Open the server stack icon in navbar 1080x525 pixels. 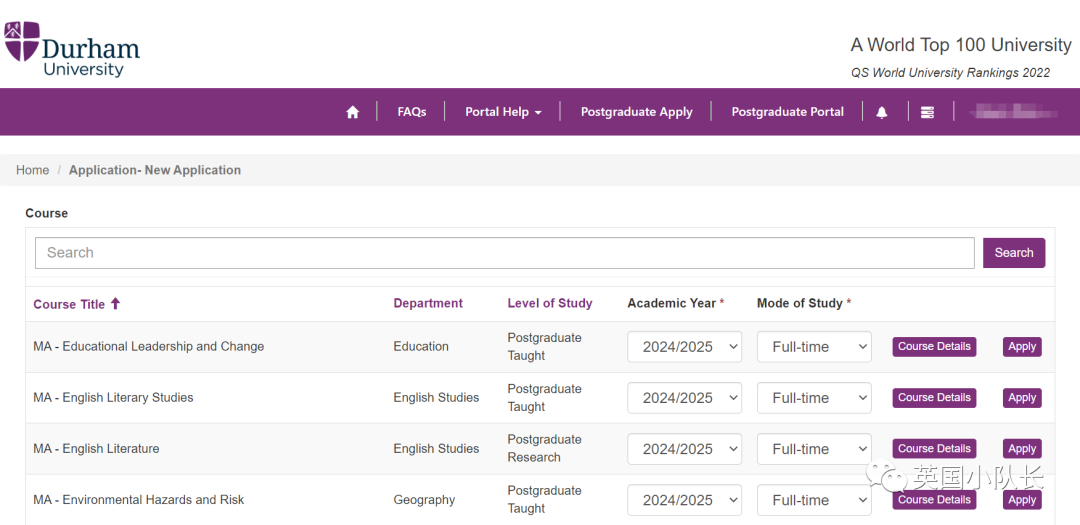pos(928,112)
